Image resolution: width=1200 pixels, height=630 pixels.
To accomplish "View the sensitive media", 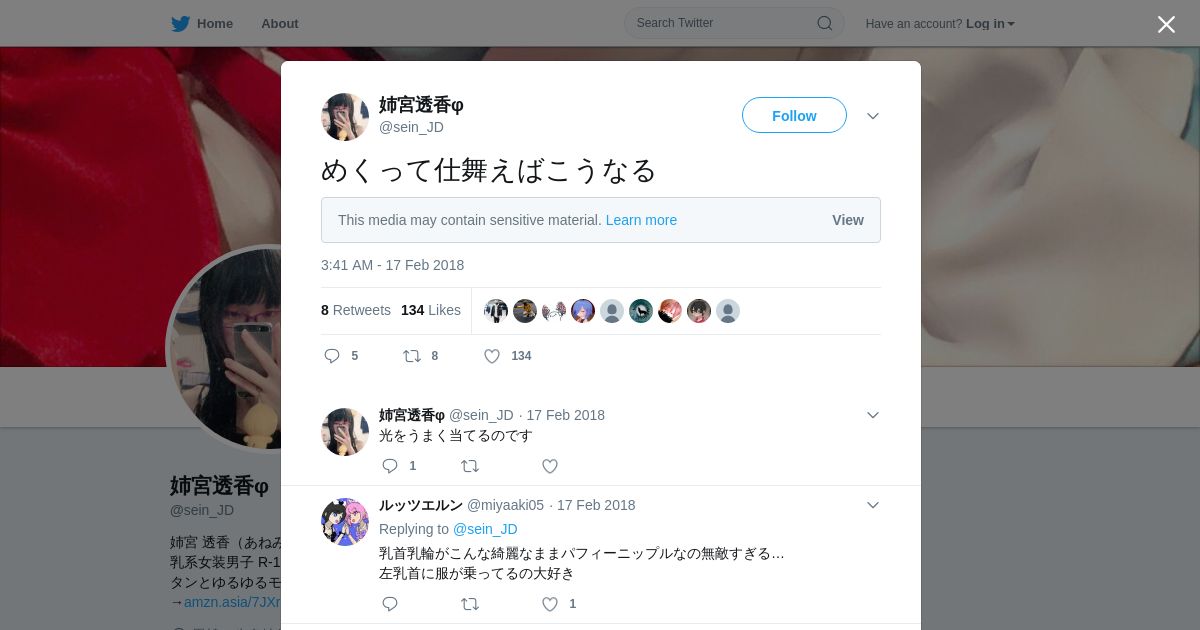I will click(x=848, y=220).
